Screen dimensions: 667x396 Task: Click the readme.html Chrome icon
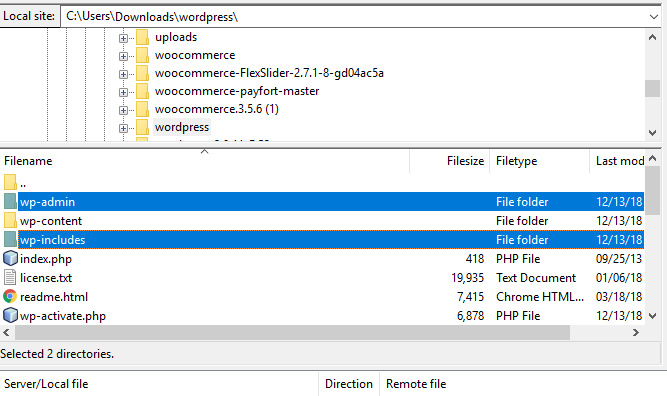coord(10,296)
